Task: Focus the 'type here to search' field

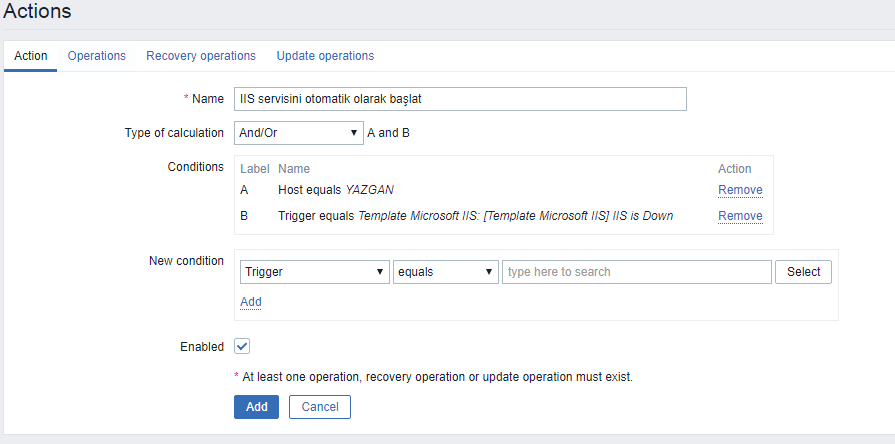Action: [x=637, y=272]
